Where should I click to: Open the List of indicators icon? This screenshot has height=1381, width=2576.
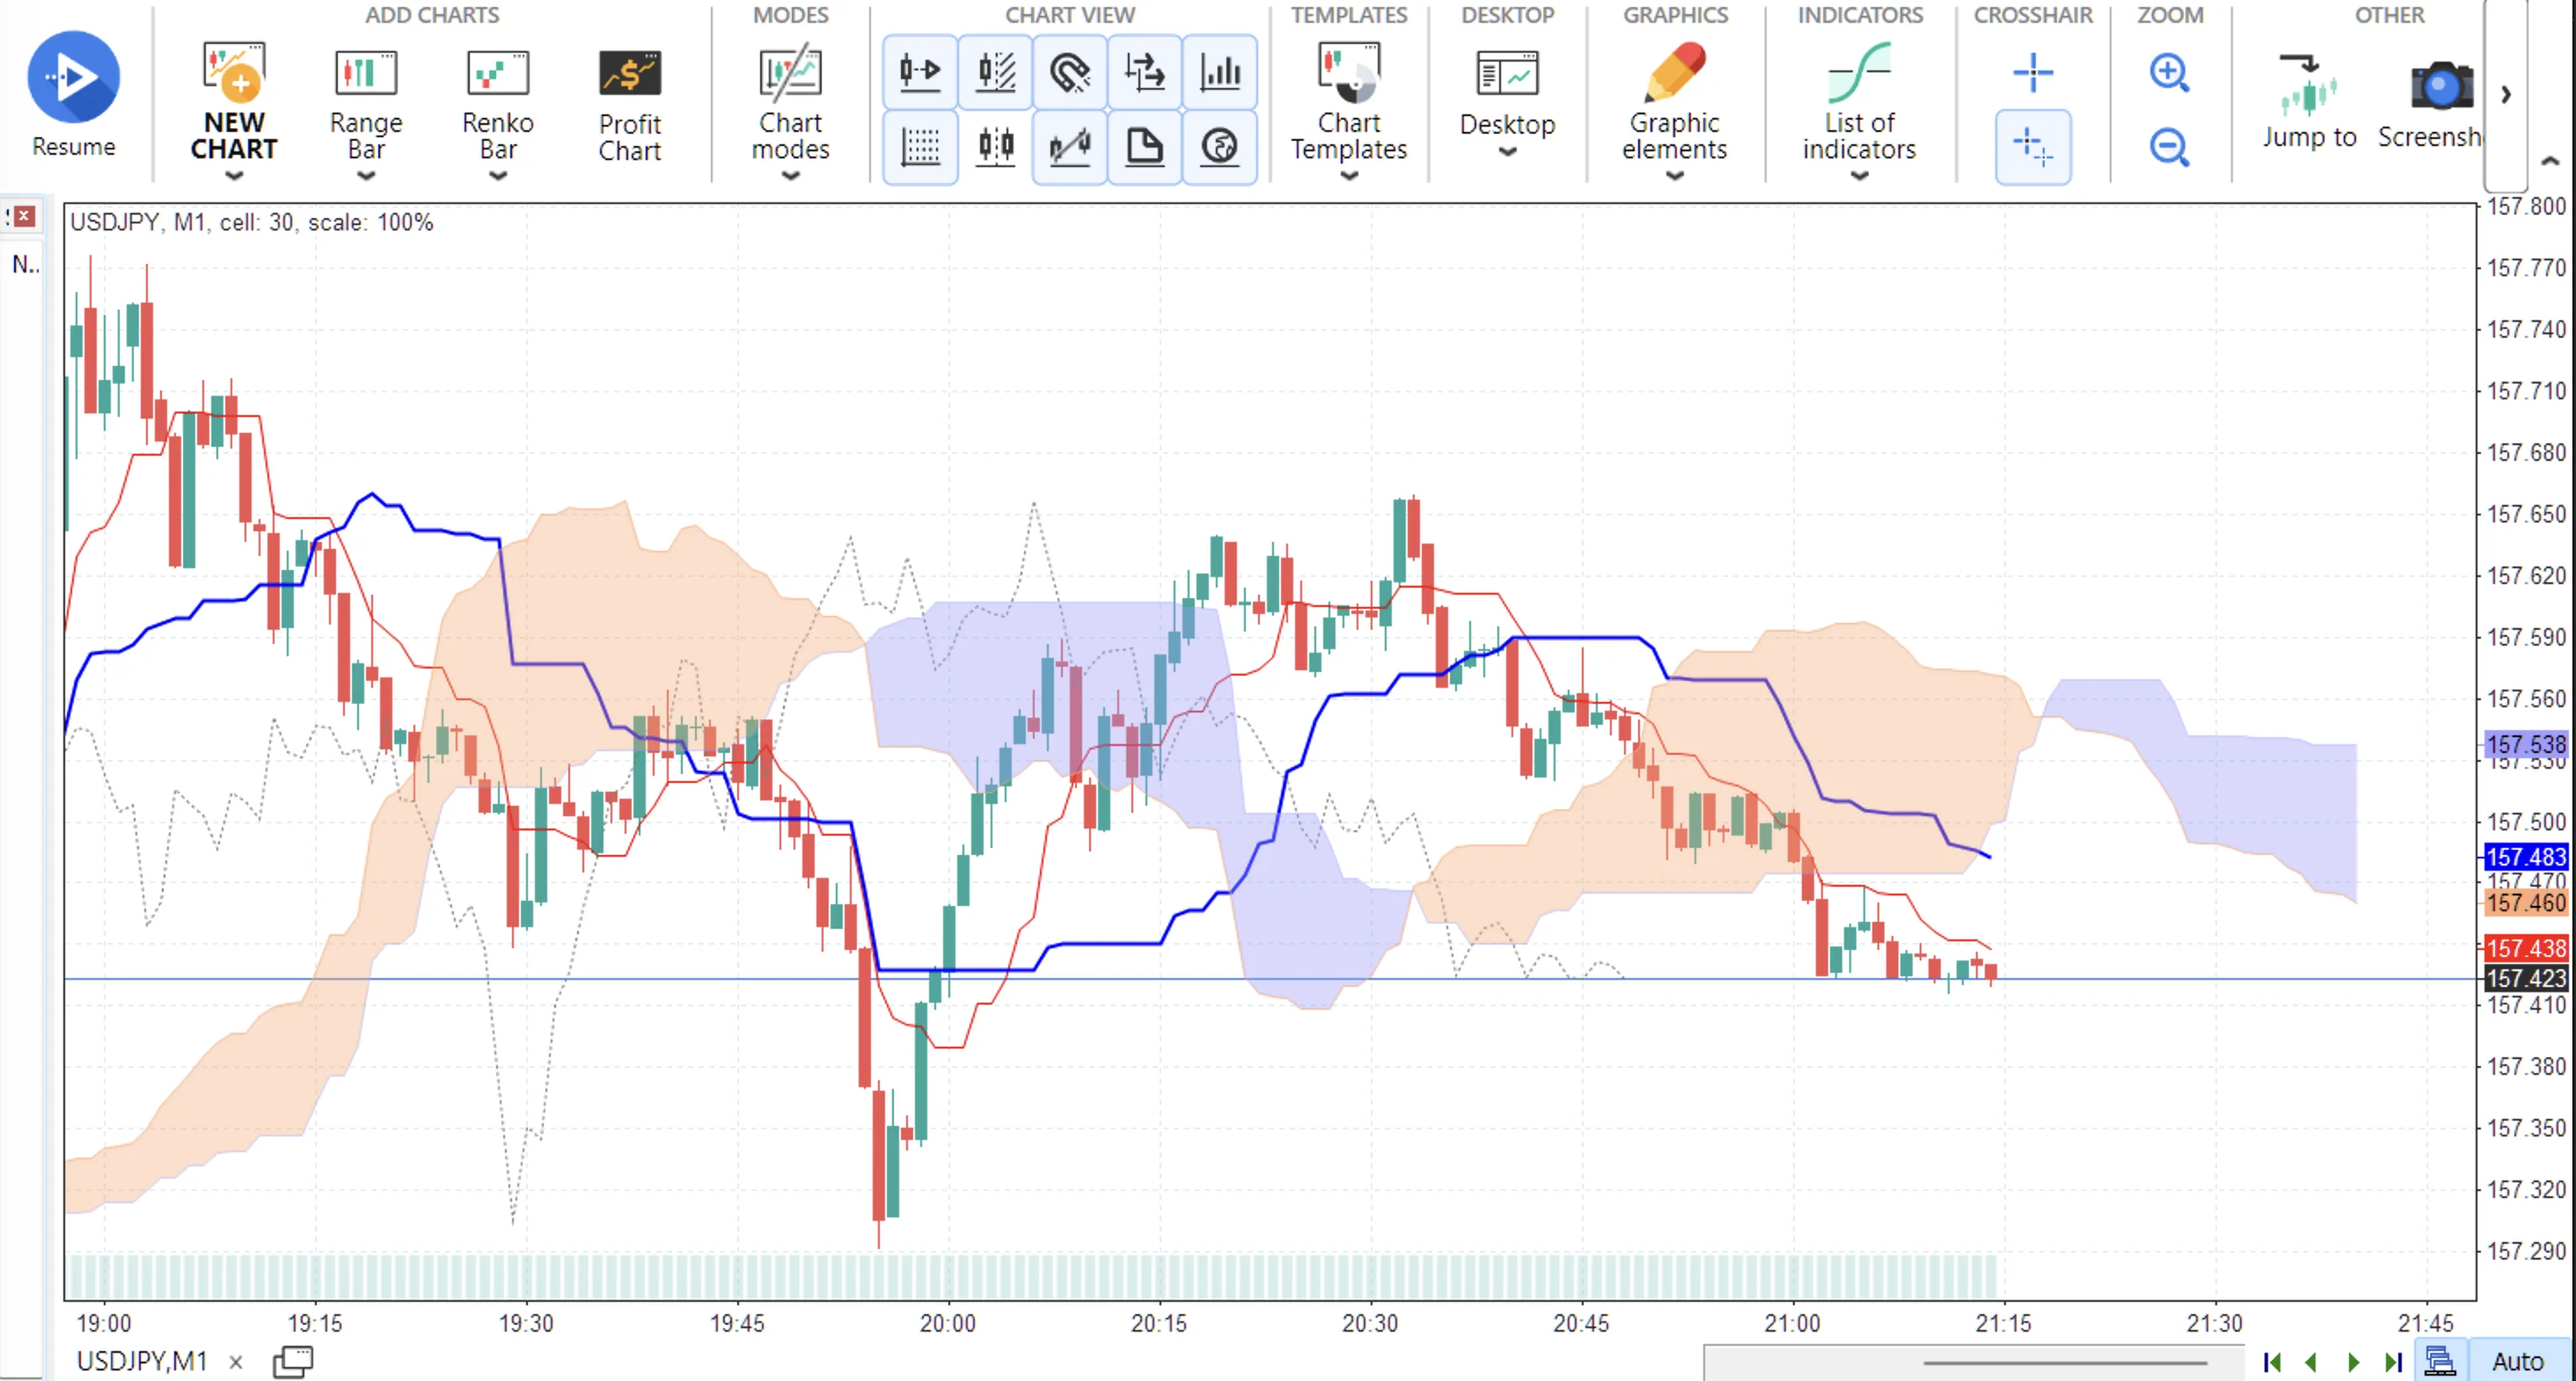pos(1859,72)
